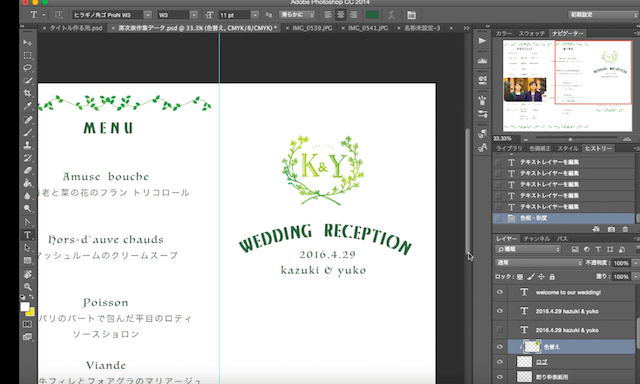Toggle lock image pixels brush icon
Viewport: 640px width, 384px height.
tap(531, 277)
